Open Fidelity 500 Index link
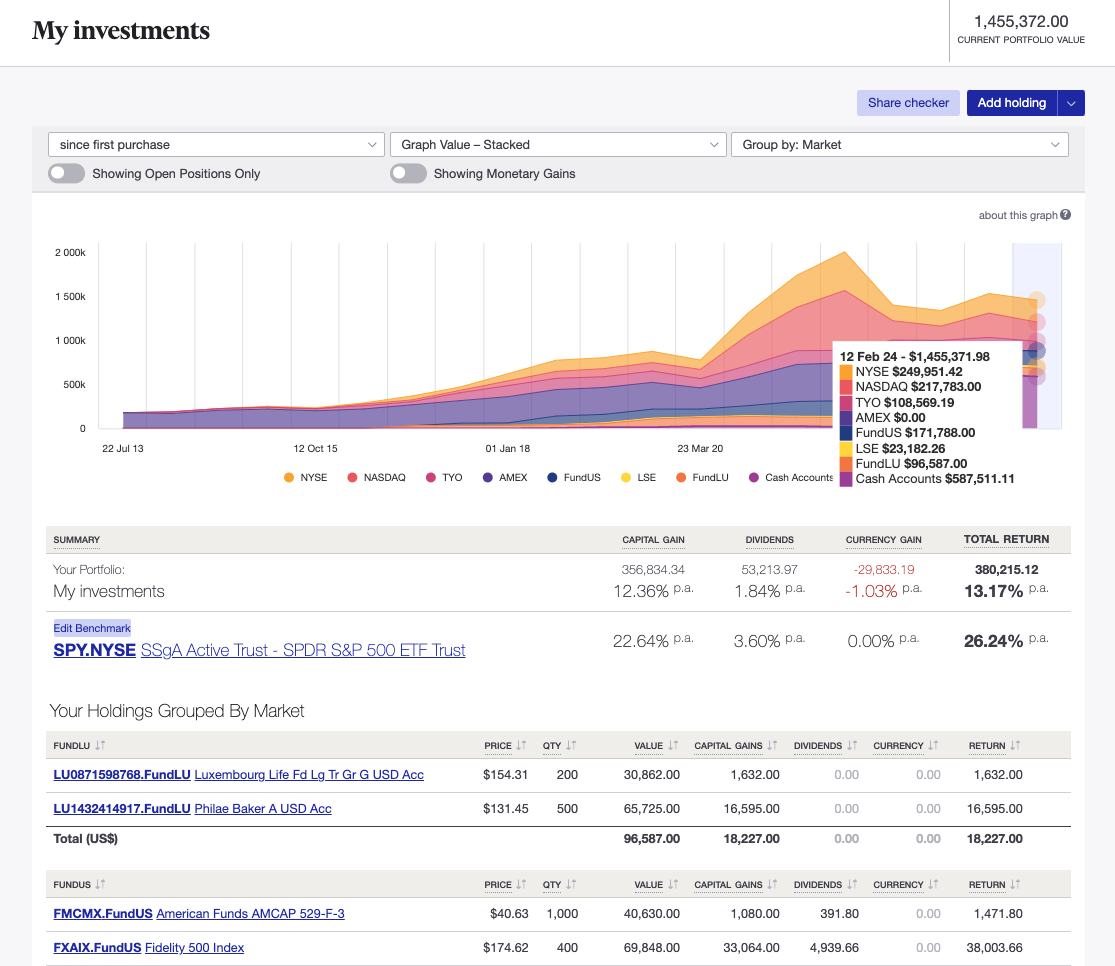This screenshot has width=1115, height=966. pos(194,948)
